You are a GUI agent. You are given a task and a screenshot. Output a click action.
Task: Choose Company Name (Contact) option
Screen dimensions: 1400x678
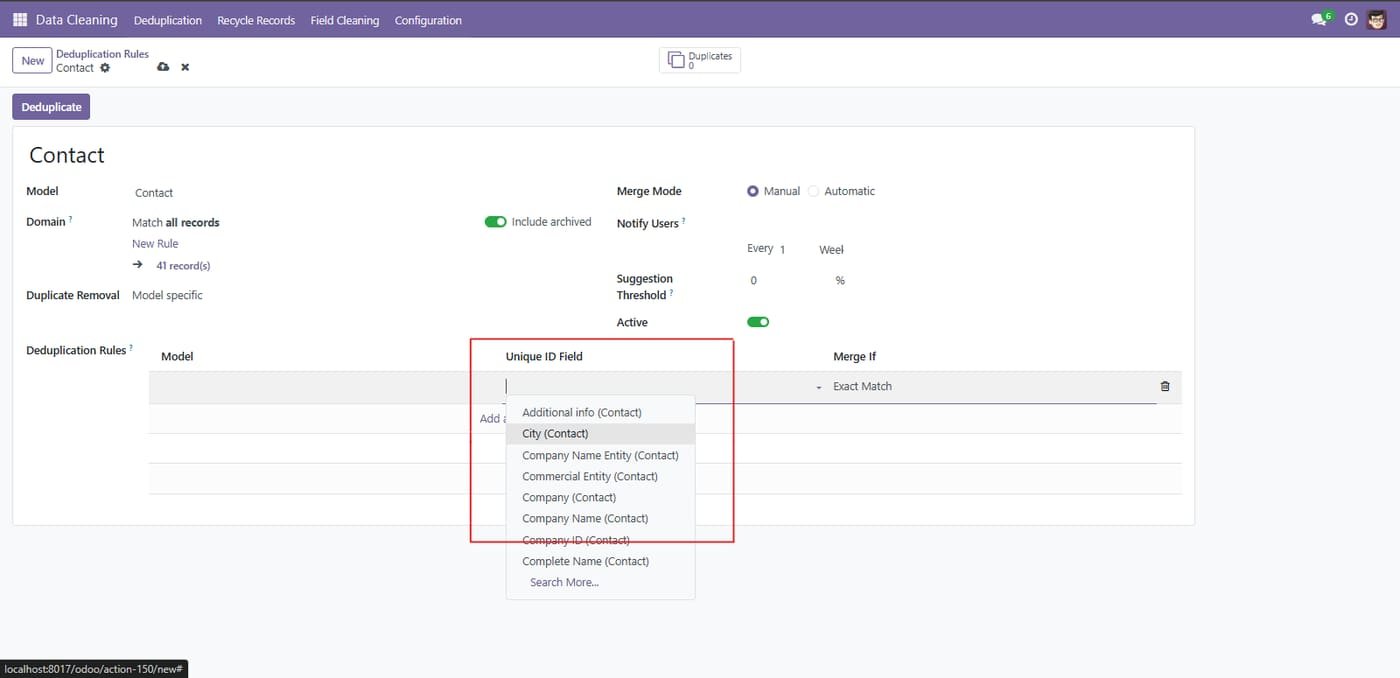(600, 518)
